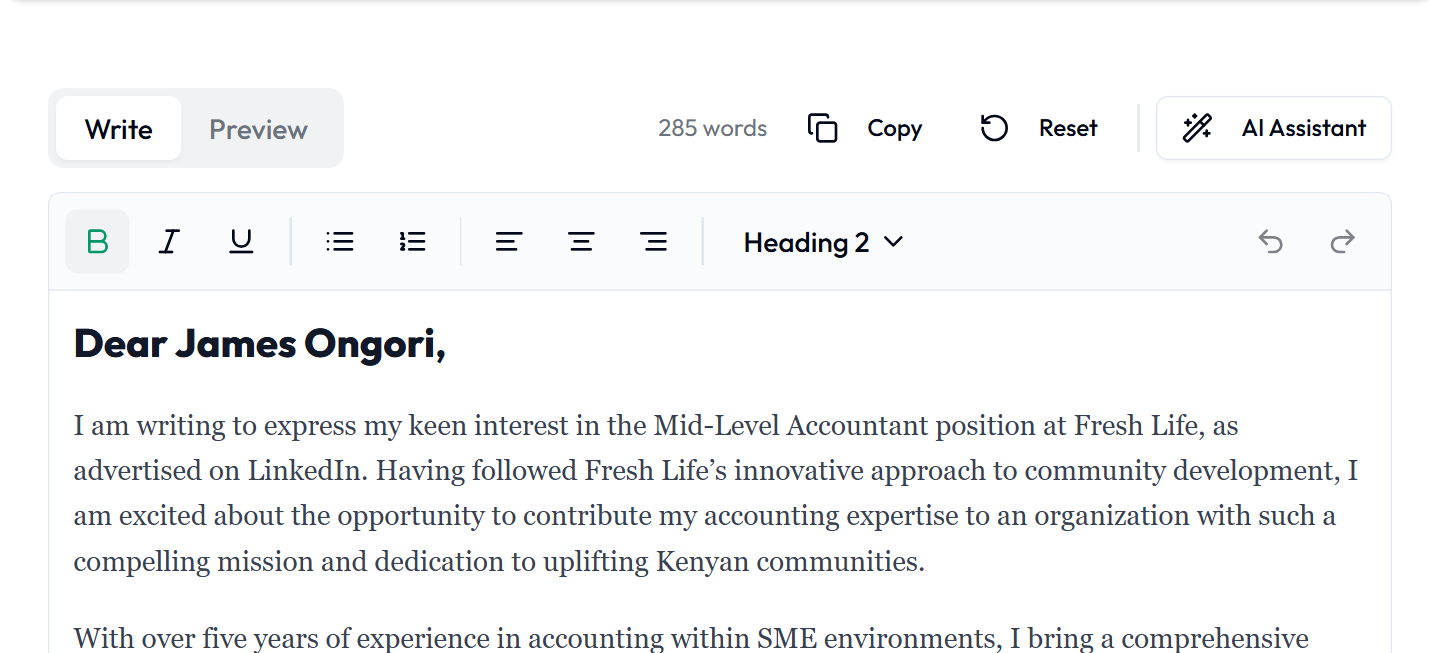The height and width of the screenshot is (653, 1440).
Task: Switch to the Preview tab
Action: pyautogui.click(x=258, y=129)
